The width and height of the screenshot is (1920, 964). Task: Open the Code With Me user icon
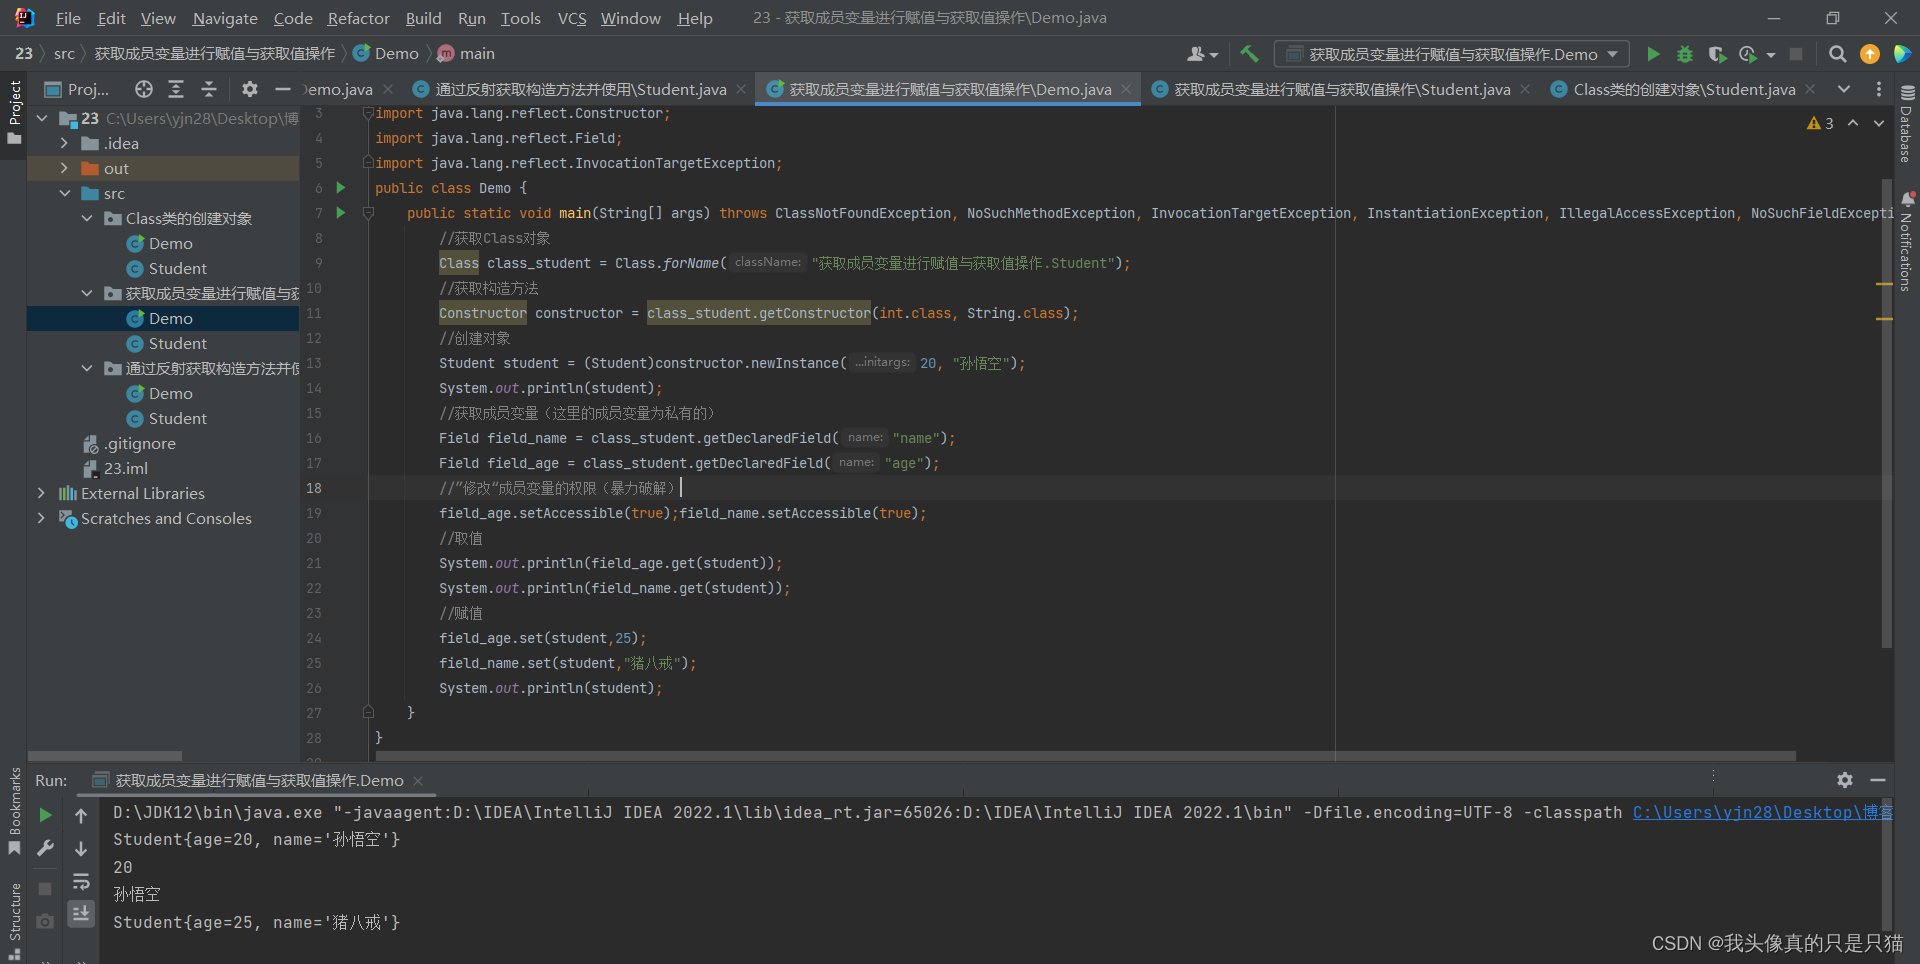pyautogui.click(x=1202, y=54)
